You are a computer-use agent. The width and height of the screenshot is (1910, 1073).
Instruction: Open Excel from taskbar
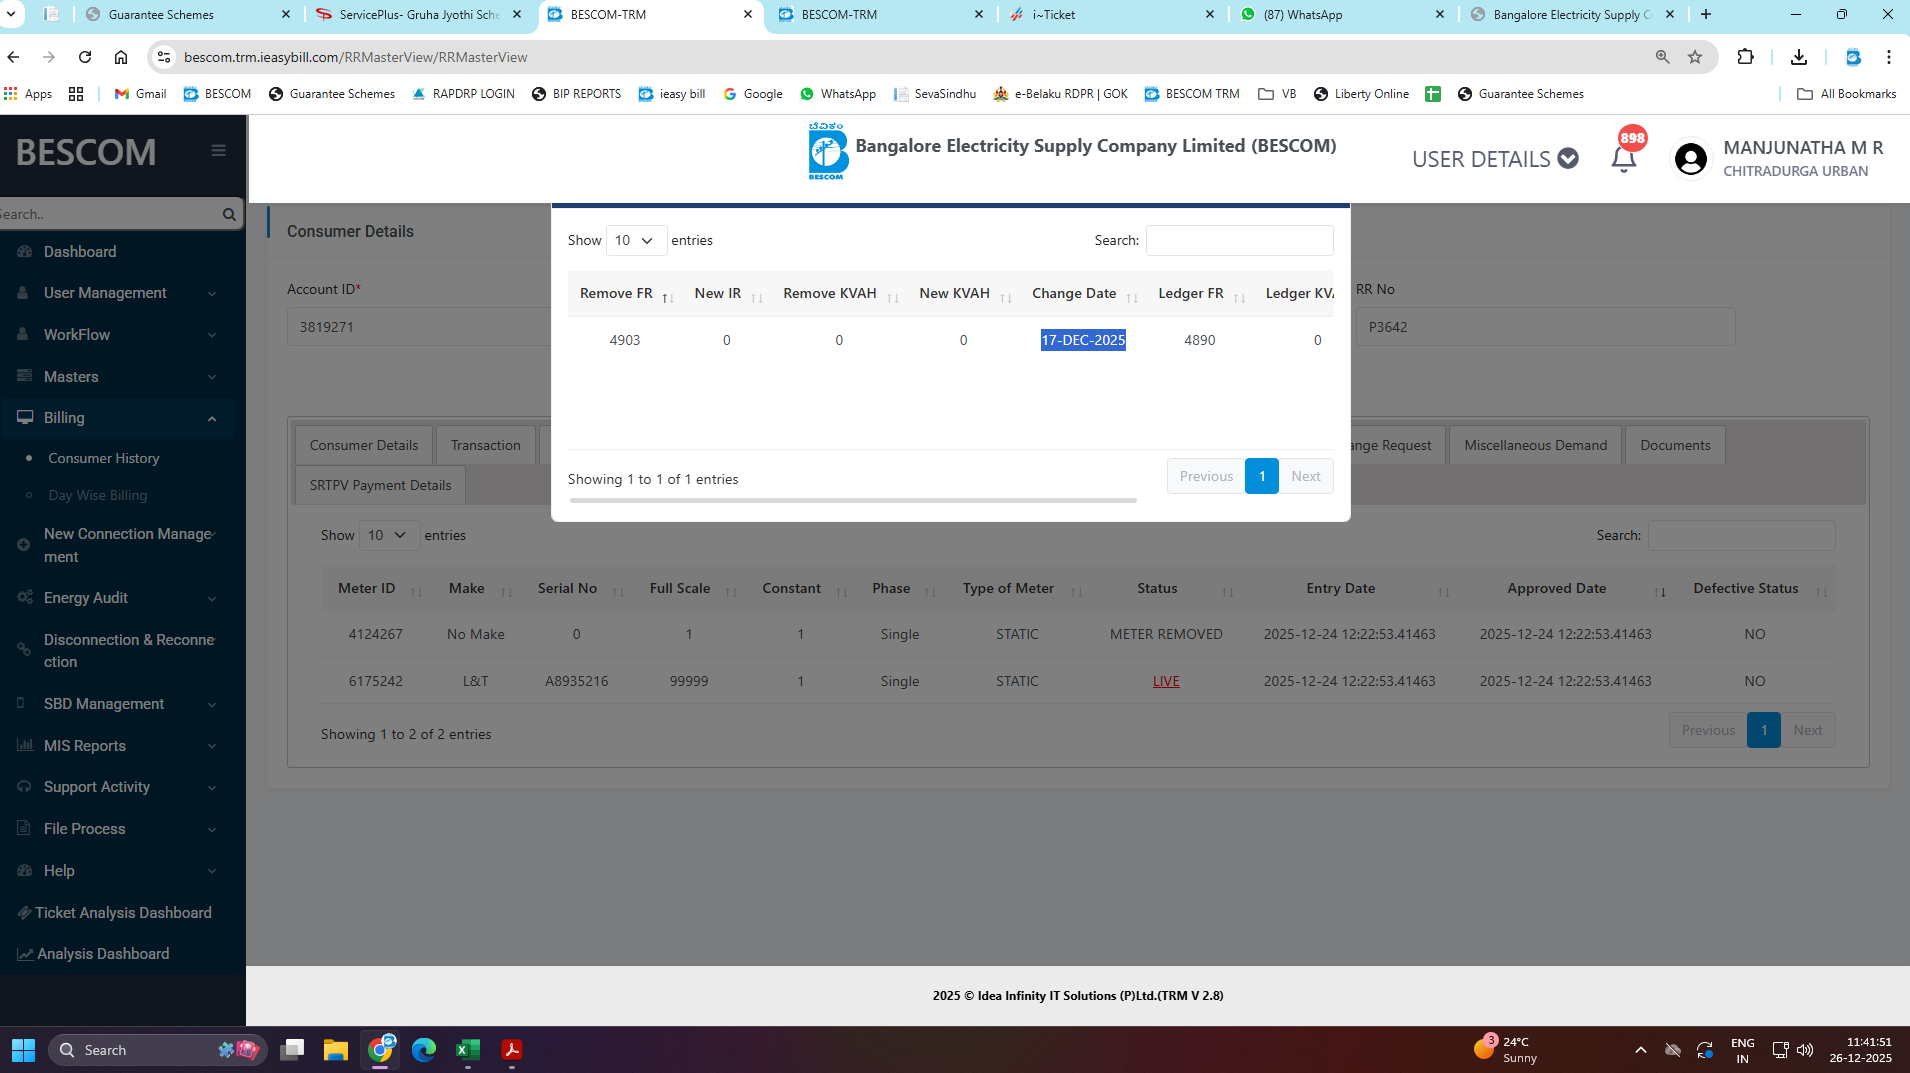point(468,1050)
